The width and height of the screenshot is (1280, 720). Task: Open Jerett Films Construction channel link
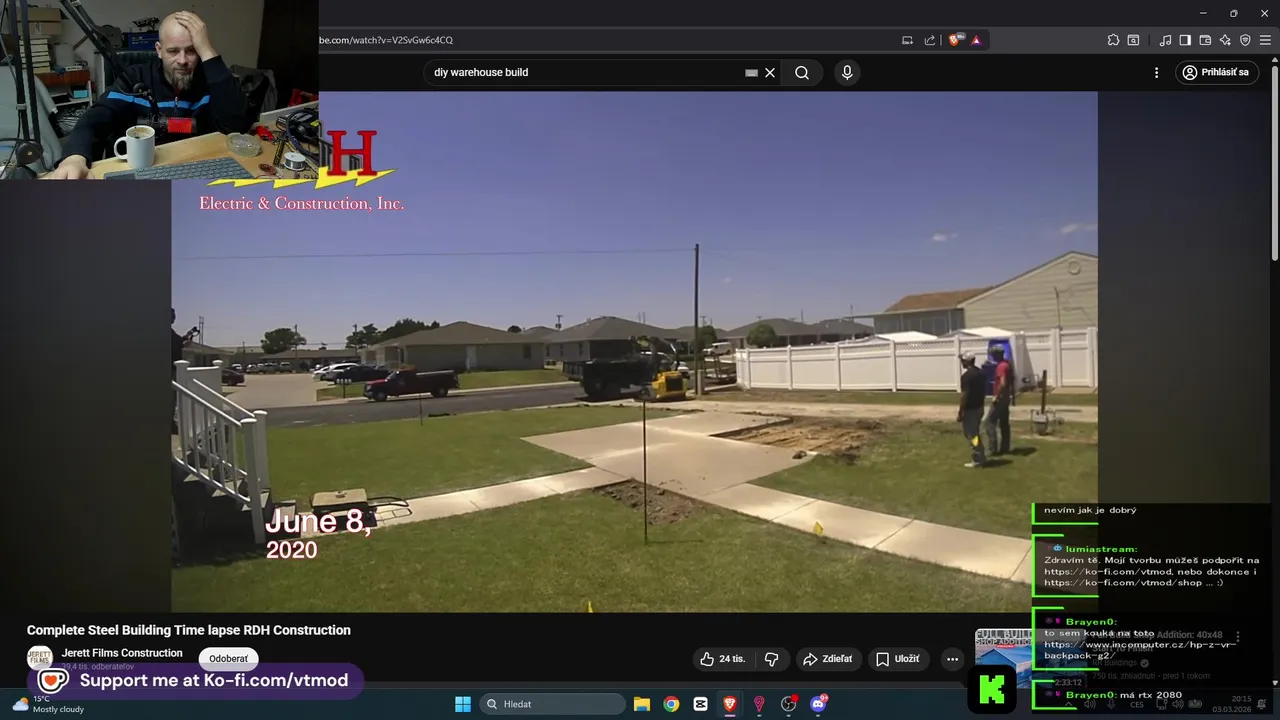(122, 653)
